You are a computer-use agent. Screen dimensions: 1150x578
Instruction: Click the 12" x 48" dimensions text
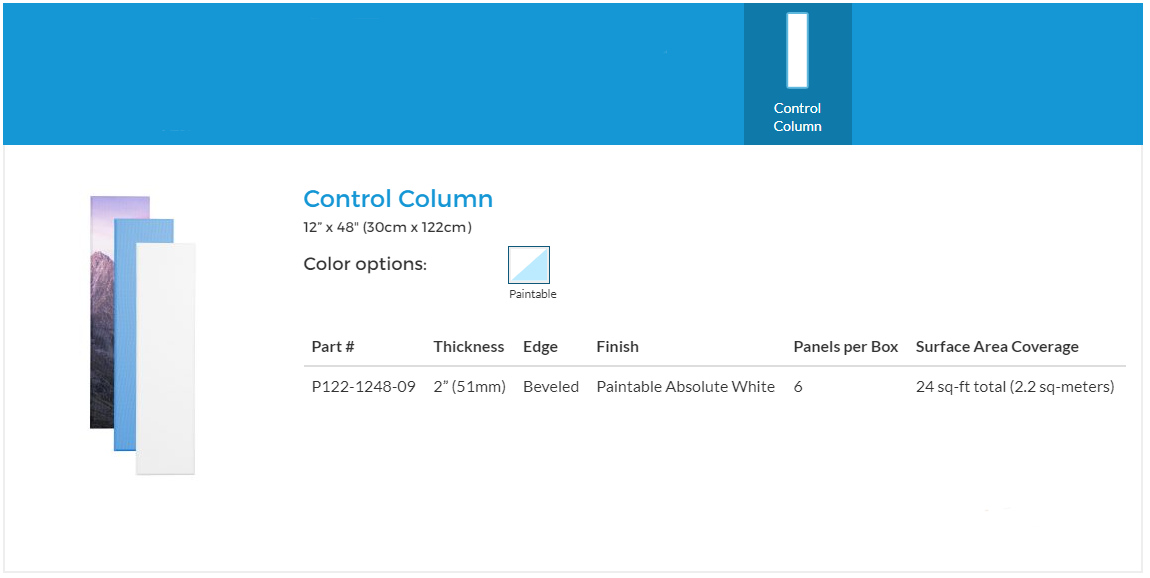(387, 227)
